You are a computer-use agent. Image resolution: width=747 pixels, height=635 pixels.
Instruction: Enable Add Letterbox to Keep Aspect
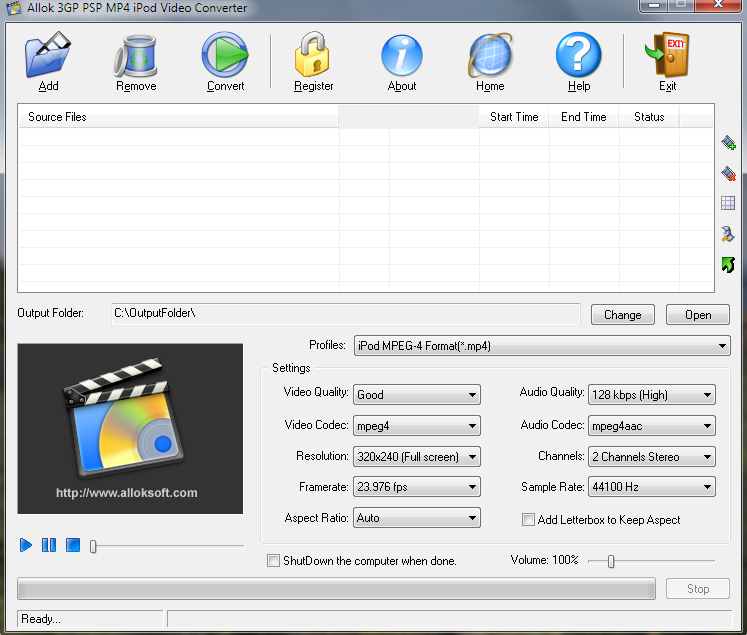(x=528, y=519)
